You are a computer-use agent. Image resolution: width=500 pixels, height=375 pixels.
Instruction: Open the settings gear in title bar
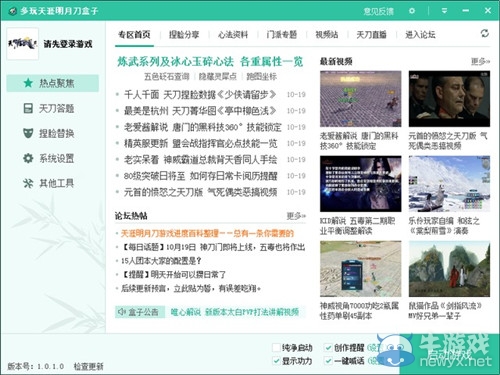tap(412, 11)
